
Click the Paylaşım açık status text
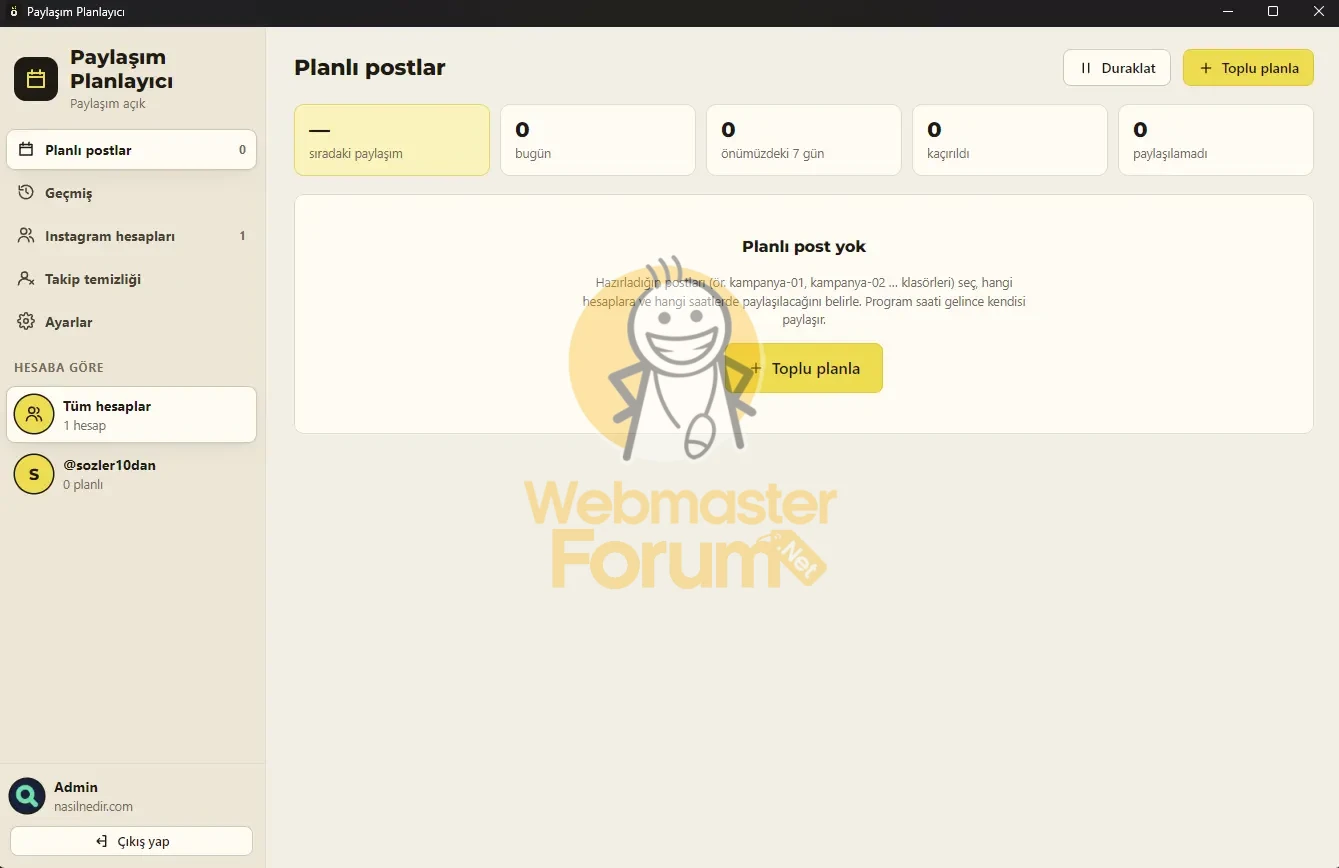[x=108, y=104]
